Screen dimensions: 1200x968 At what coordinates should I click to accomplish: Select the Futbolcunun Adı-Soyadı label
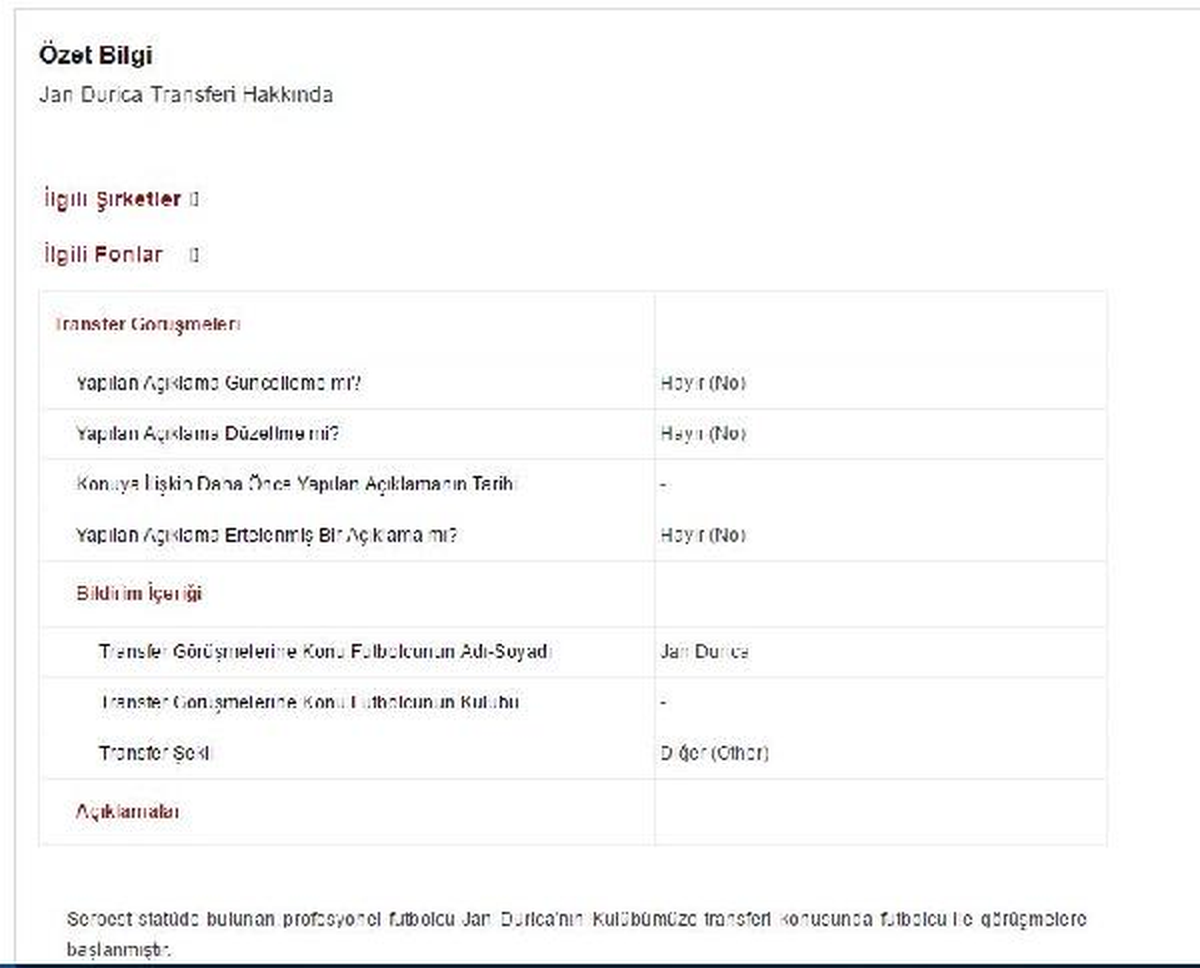325,651
